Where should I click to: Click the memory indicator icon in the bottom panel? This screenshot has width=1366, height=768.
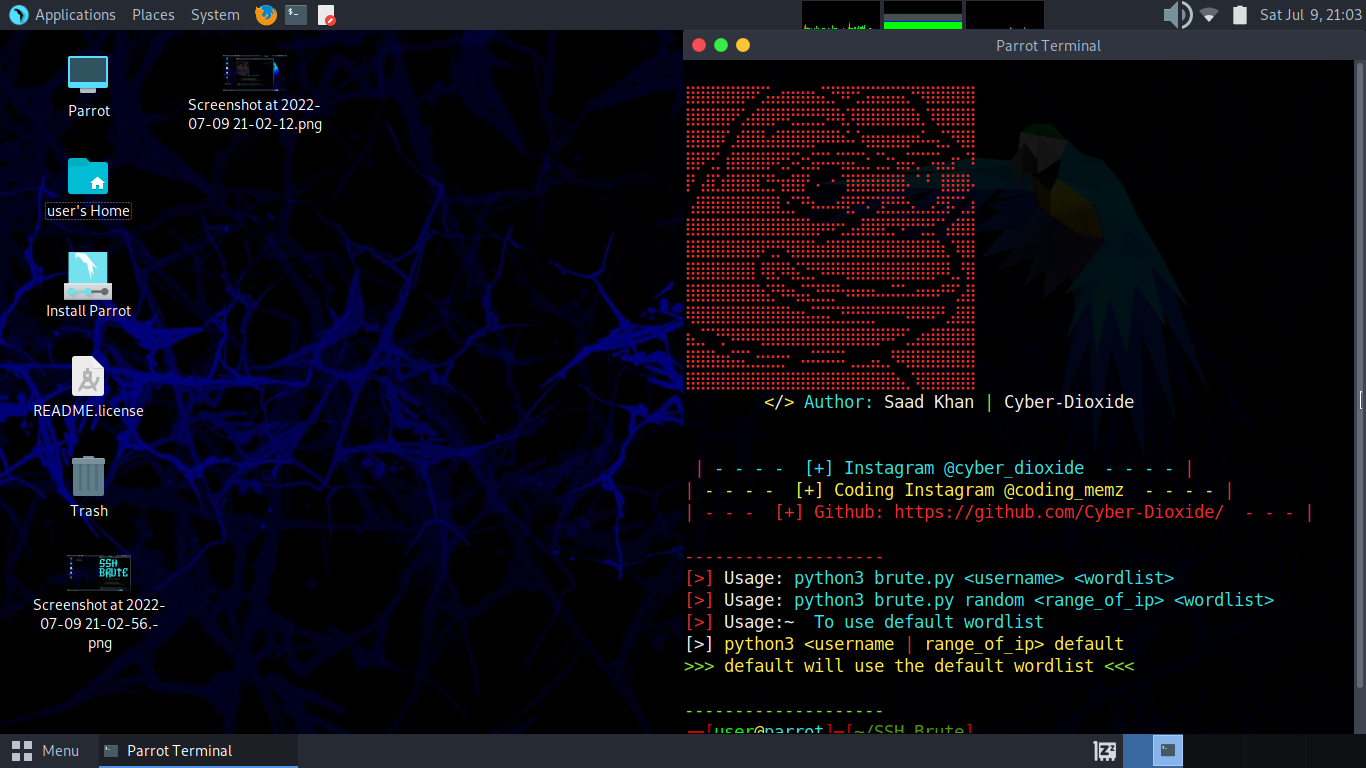pyautogui.click(x=1105, y=751)
